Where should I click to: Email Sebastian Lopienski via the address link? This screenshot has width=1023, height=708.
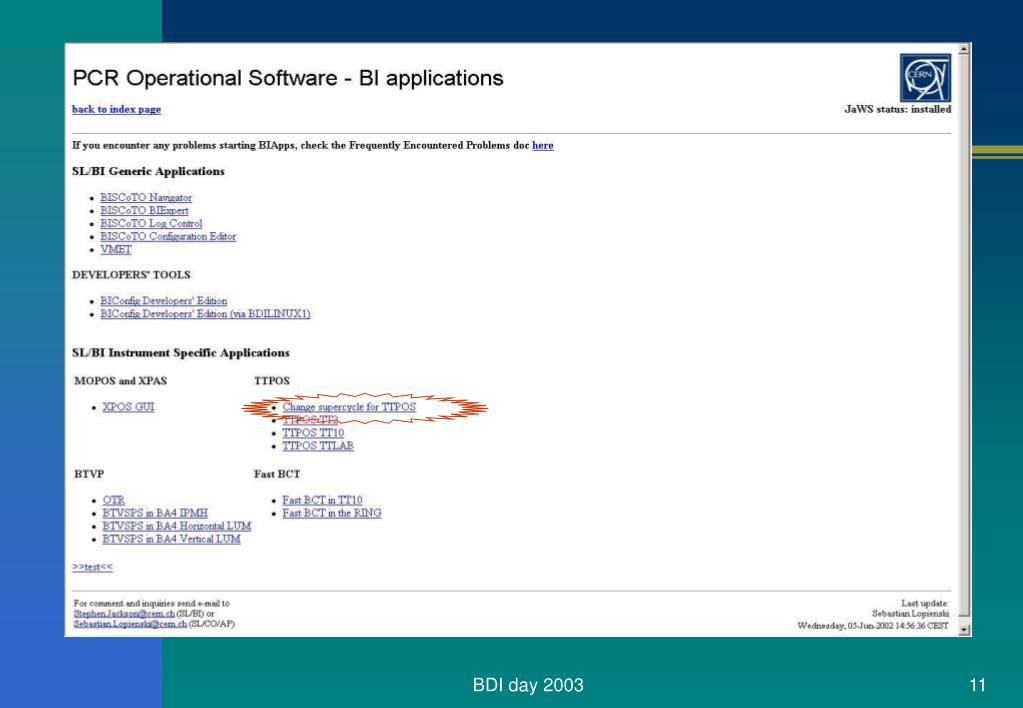[130, 624]
